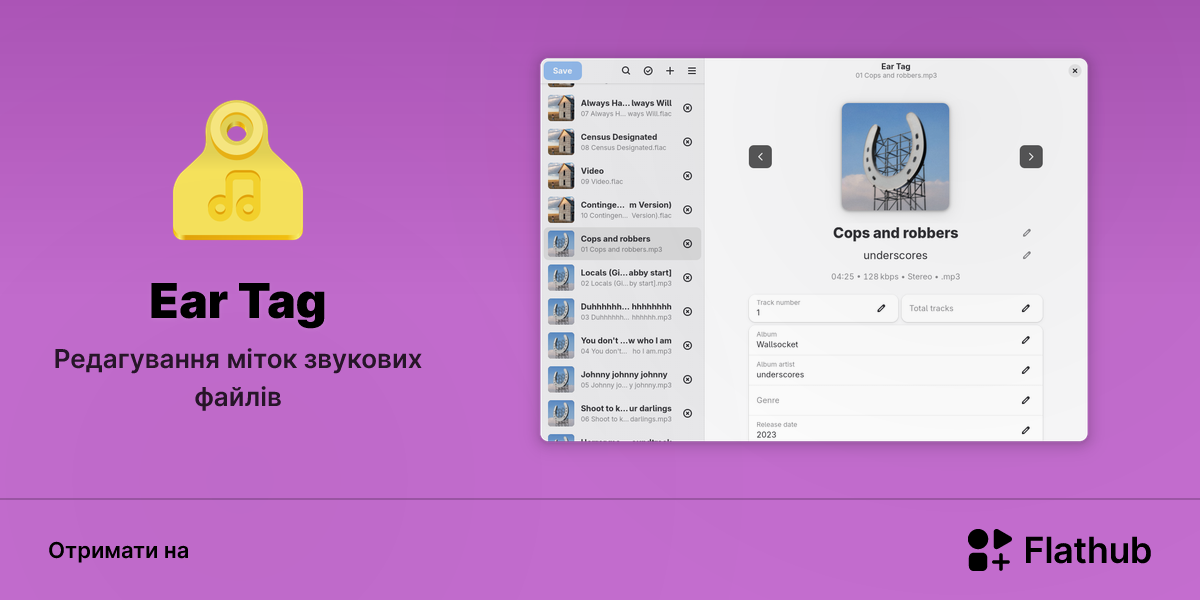The height and width of the screenshot is (600, 1200).
Task: Click the 04:25 • 128 kbps info line
Action: pyautogui.click(x=896, y=277)
